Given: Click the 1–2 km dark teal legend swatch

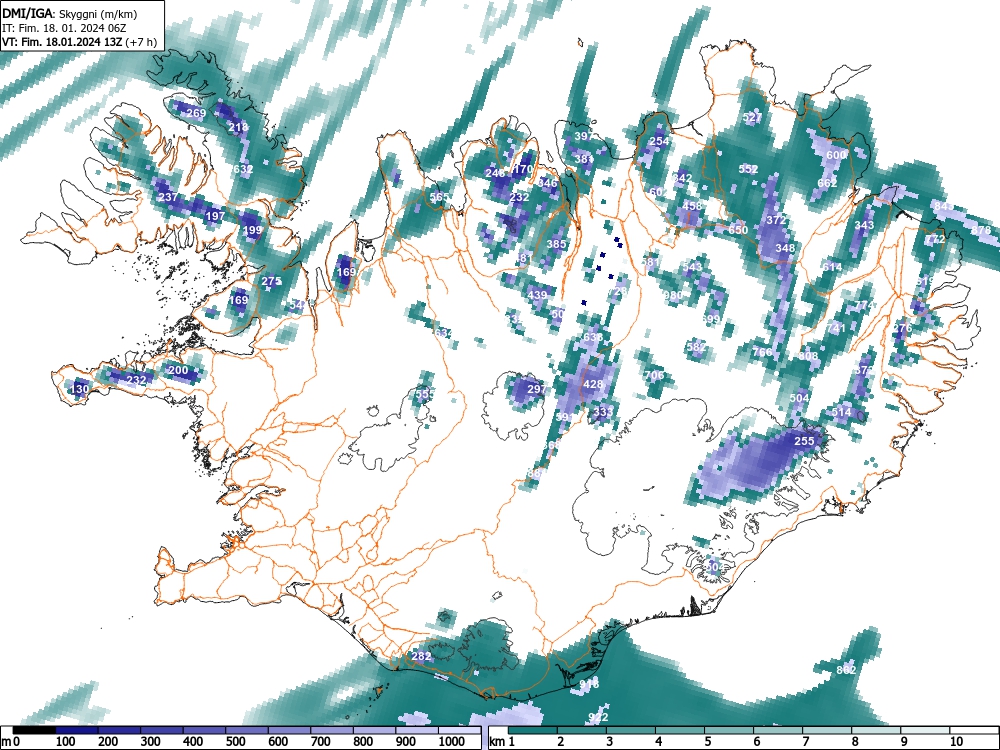Looking at the screenshot, I should [534, 730].
